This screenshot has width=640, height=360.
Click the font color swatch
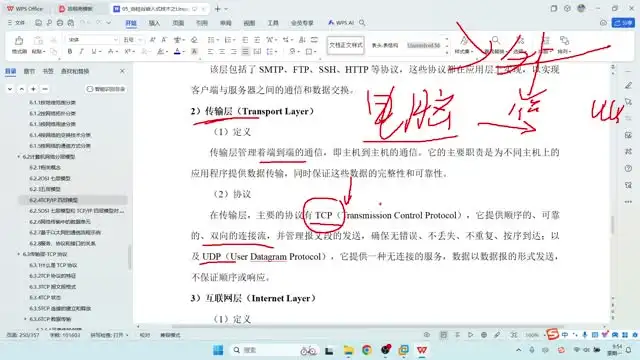pos(177,51)
